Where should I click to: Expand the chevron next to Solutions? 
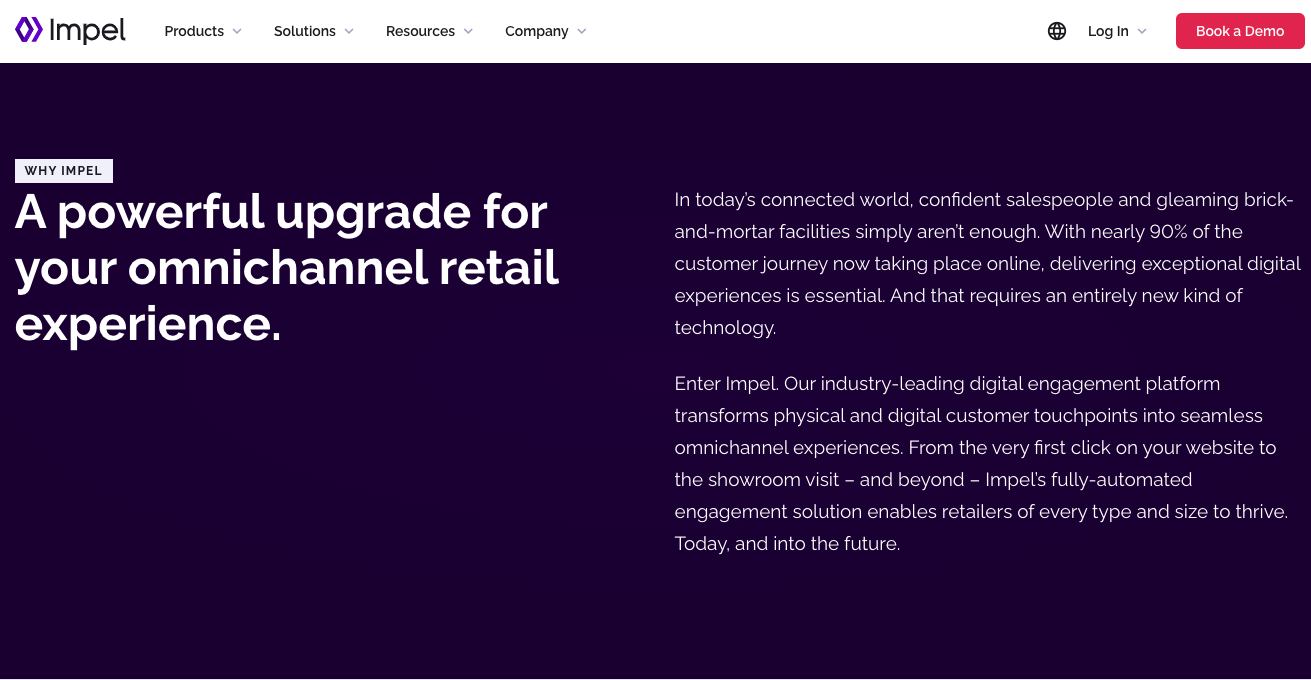(x=349, y=31)
